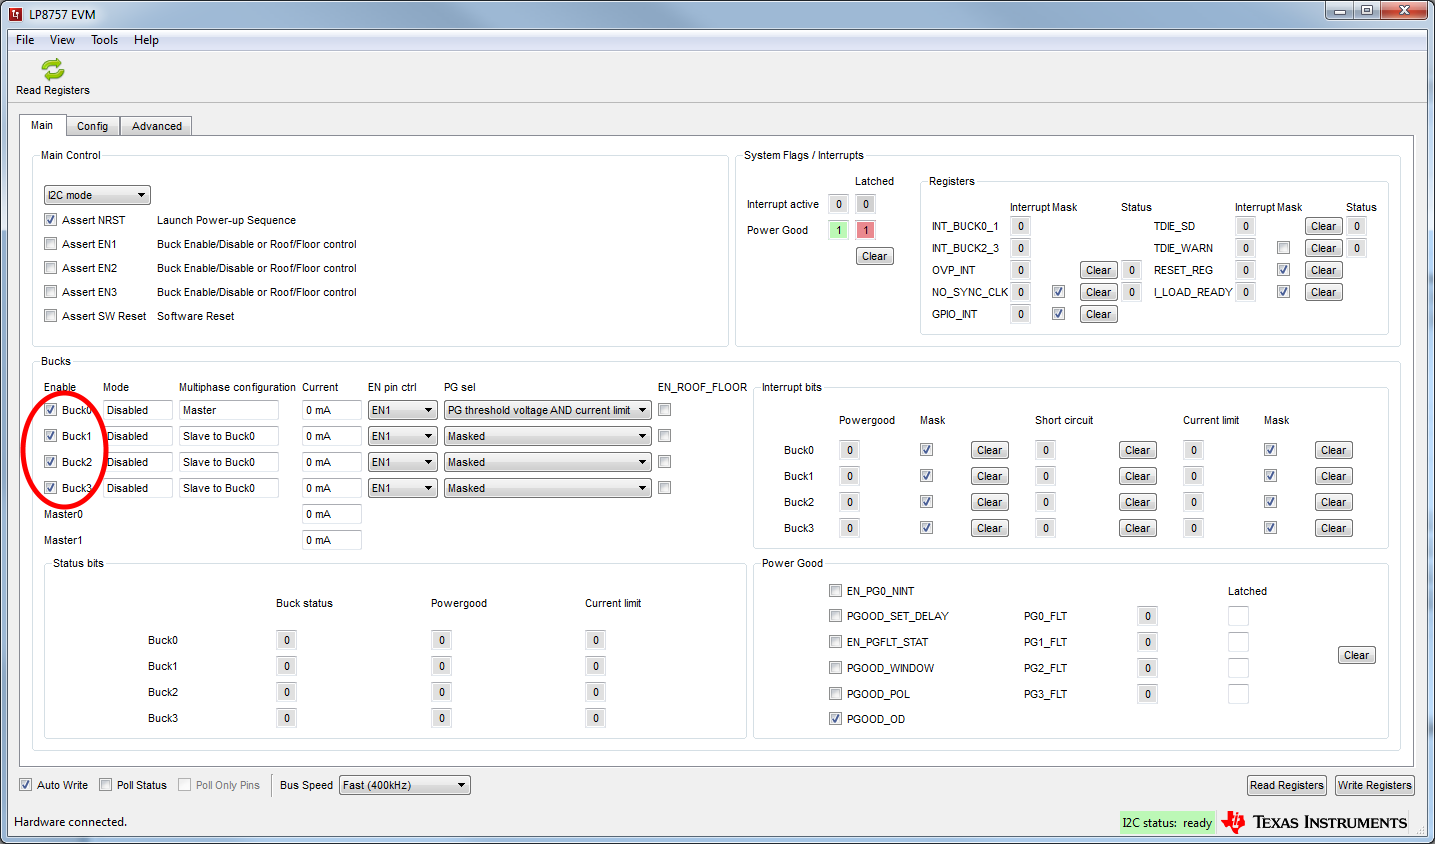Toggle I_LOAD_READY interrupt mask checkbox
Viewport: 1435px width, 844px height.
click(1283, 292)
